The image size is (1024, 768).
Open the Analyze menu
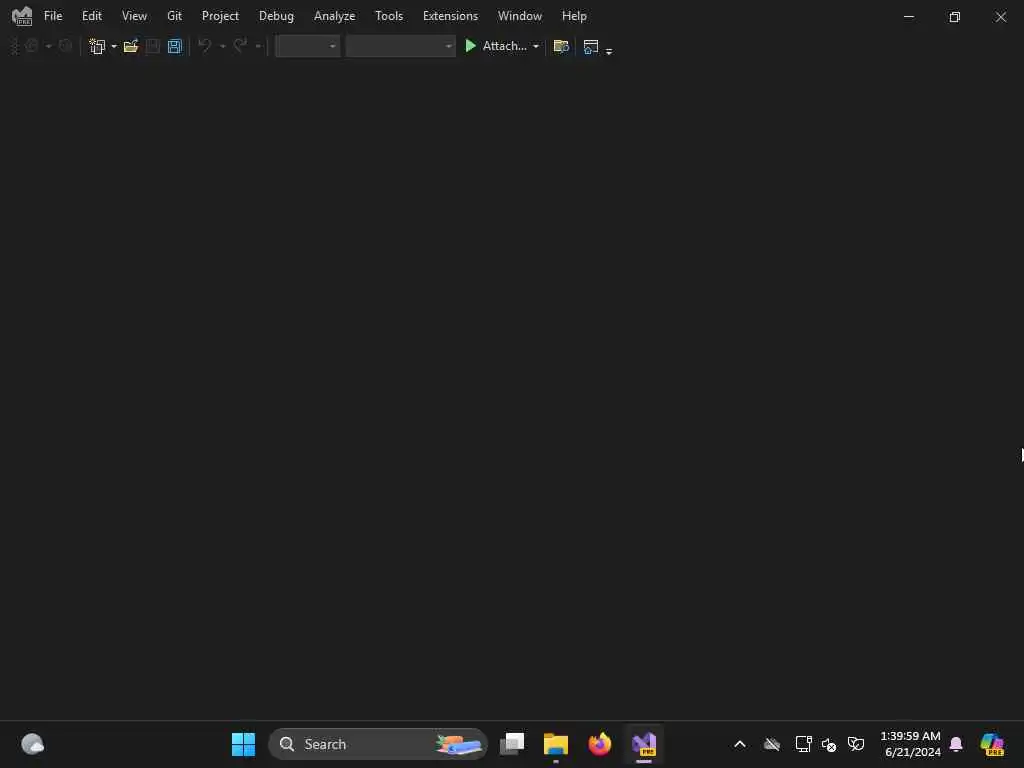[x=334, y=16]
